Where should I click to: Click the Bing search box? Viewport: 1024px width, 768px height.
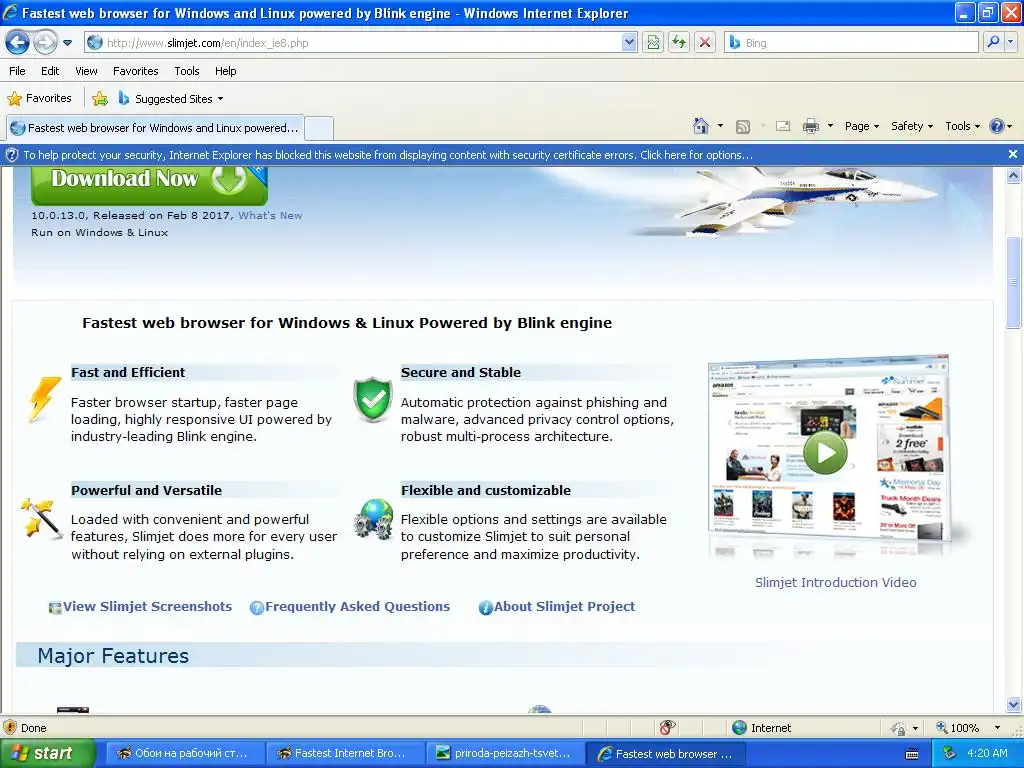click(x=852, y=42)
